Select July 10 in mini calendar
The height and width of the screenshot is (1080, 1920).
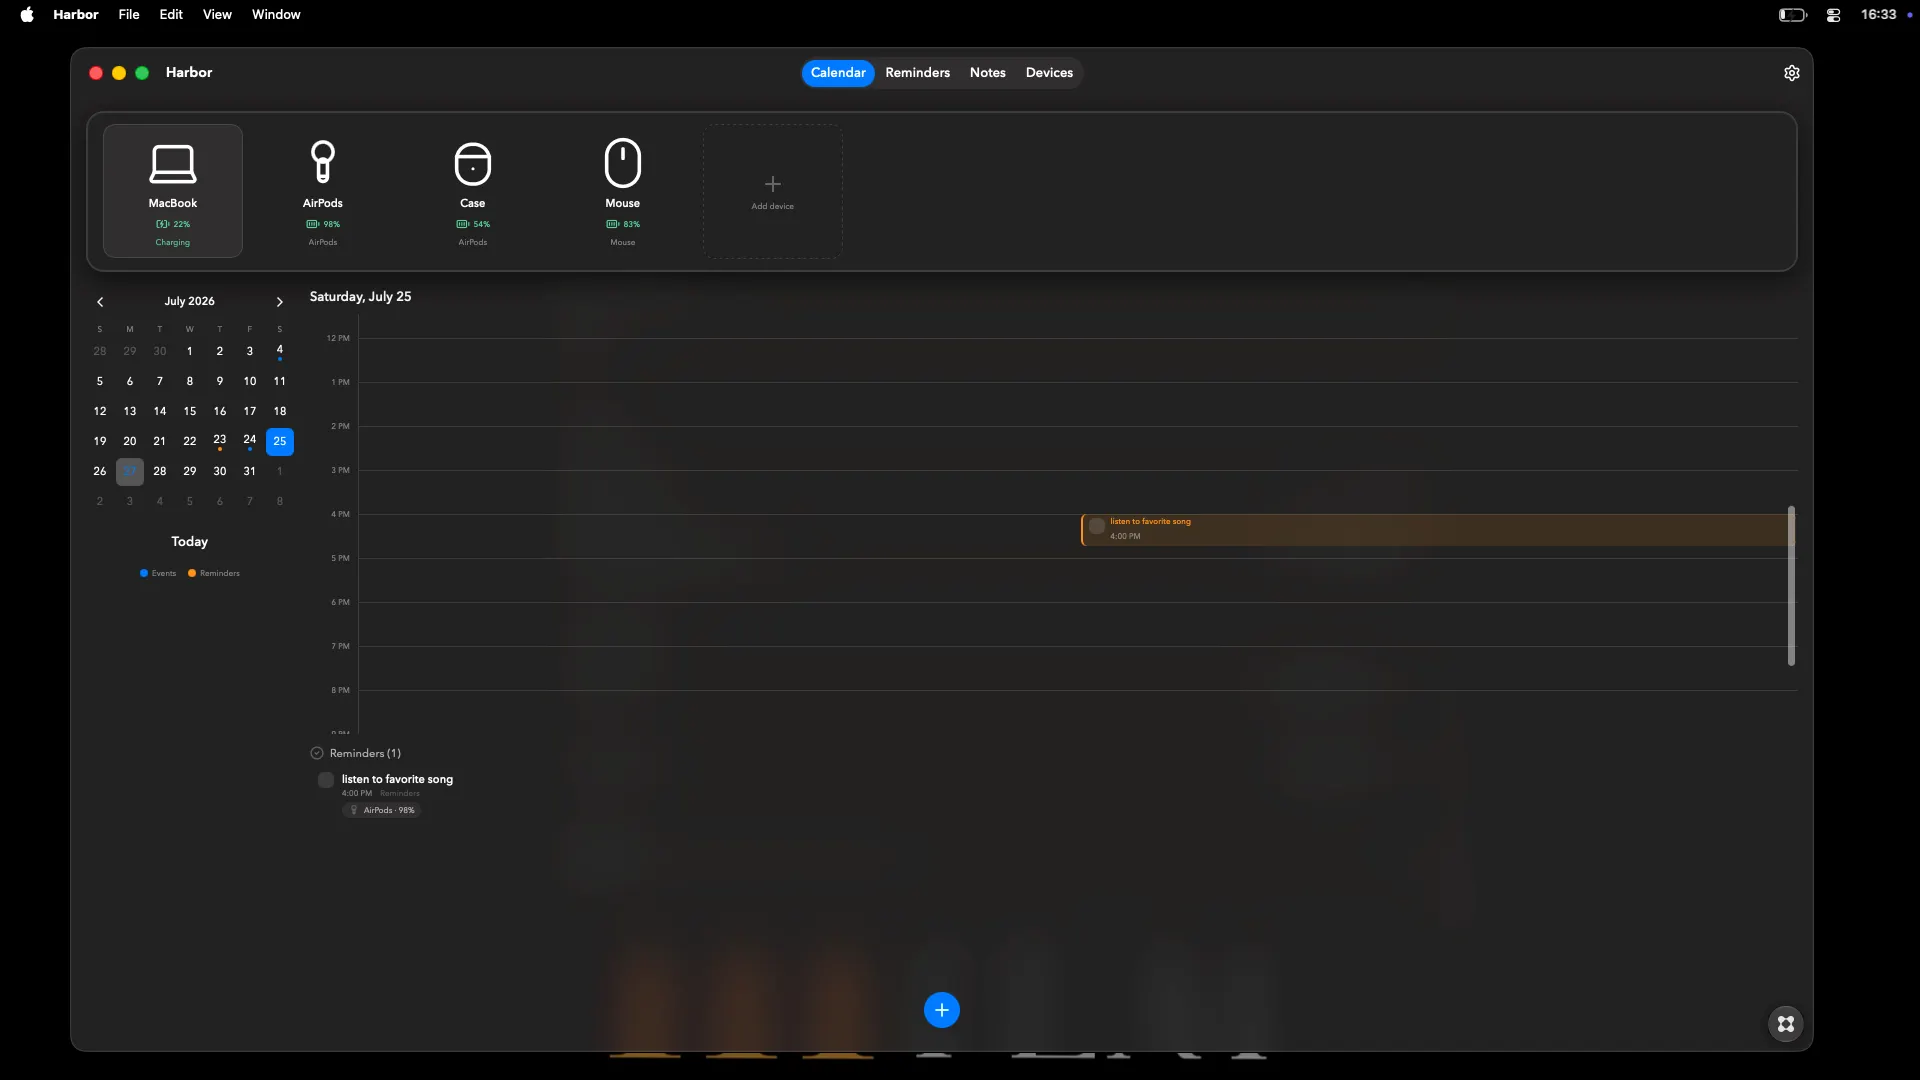click(250, 381)
